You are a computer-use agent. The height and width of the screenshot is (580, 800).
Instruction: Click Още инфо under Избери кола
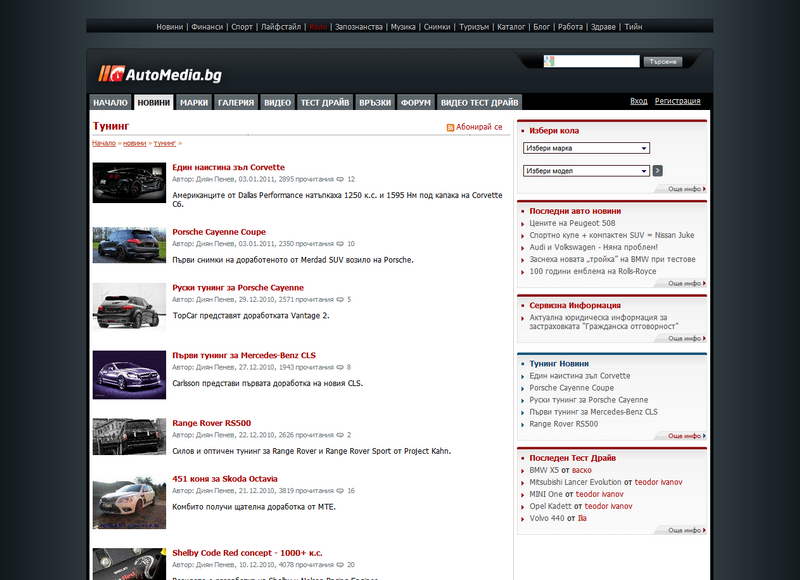687,189
